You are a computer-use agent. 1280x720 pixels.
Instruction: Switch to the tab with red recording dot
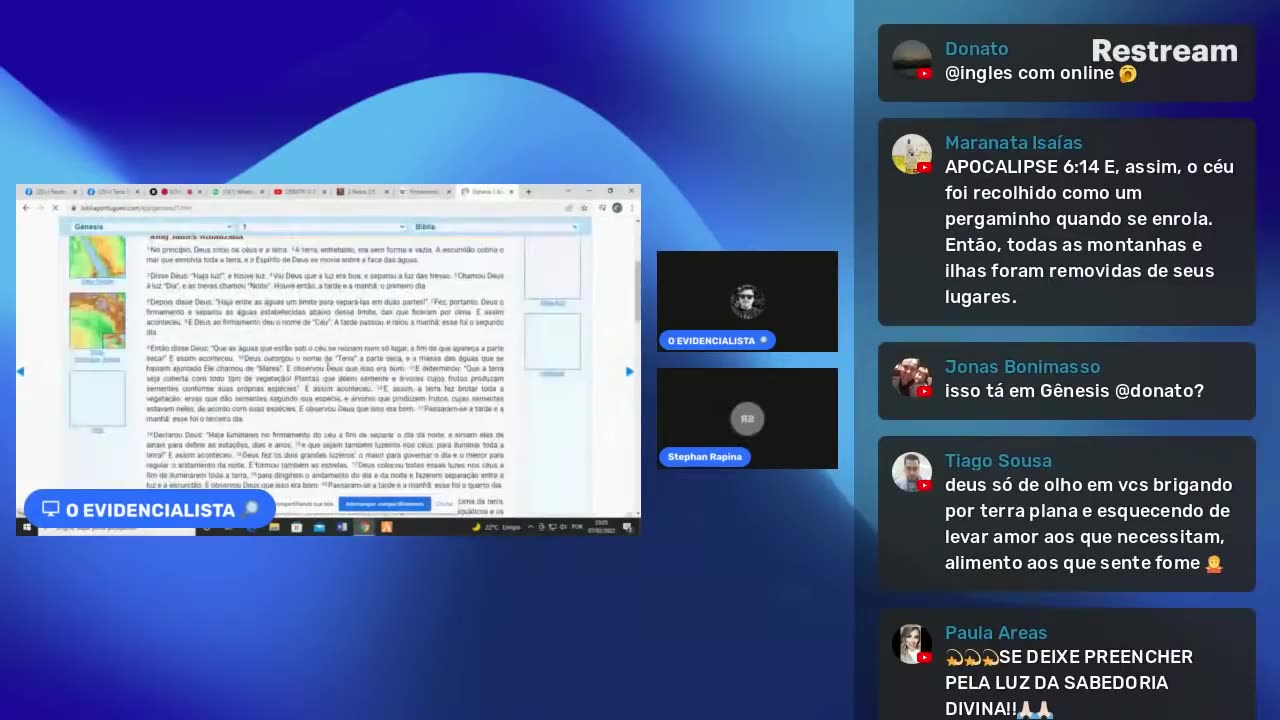click(x=176, y=191)
